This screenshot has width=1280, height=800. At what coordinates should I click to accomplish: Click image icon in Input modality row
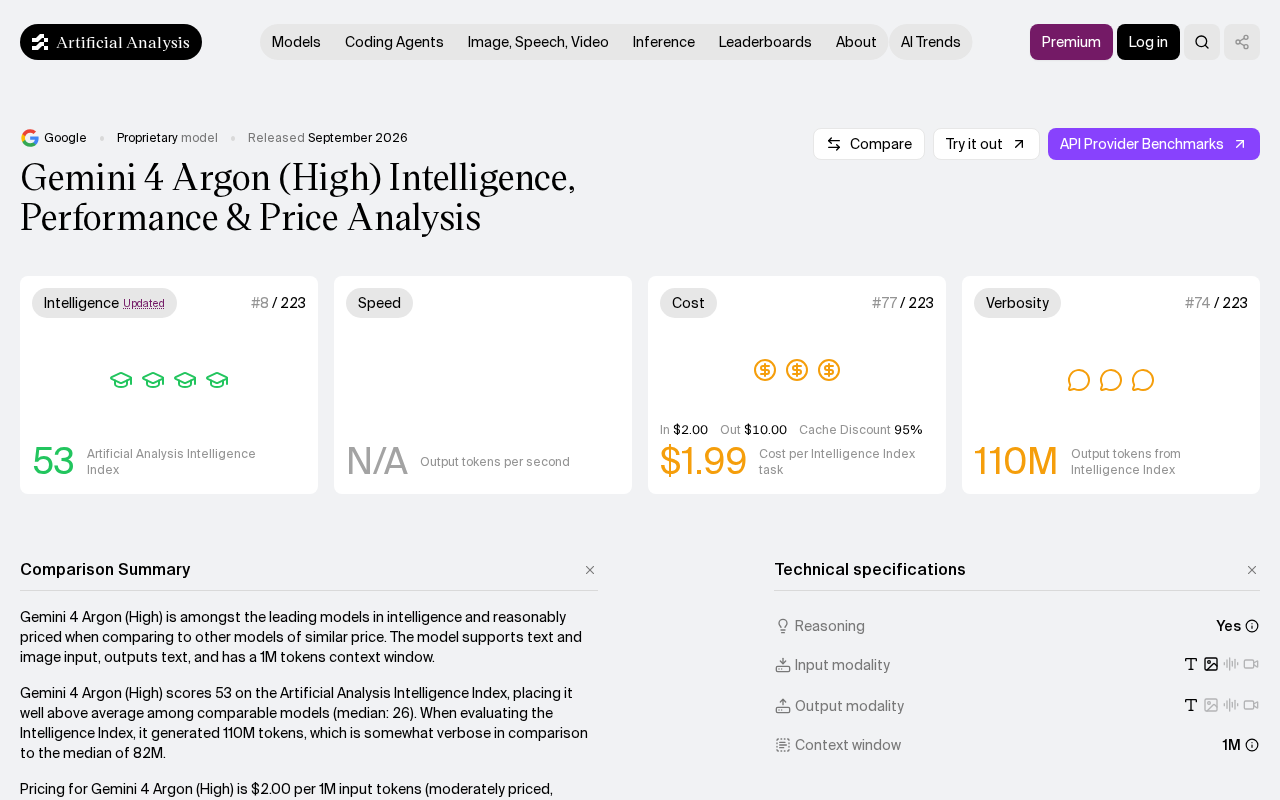tap(1211, 664)
